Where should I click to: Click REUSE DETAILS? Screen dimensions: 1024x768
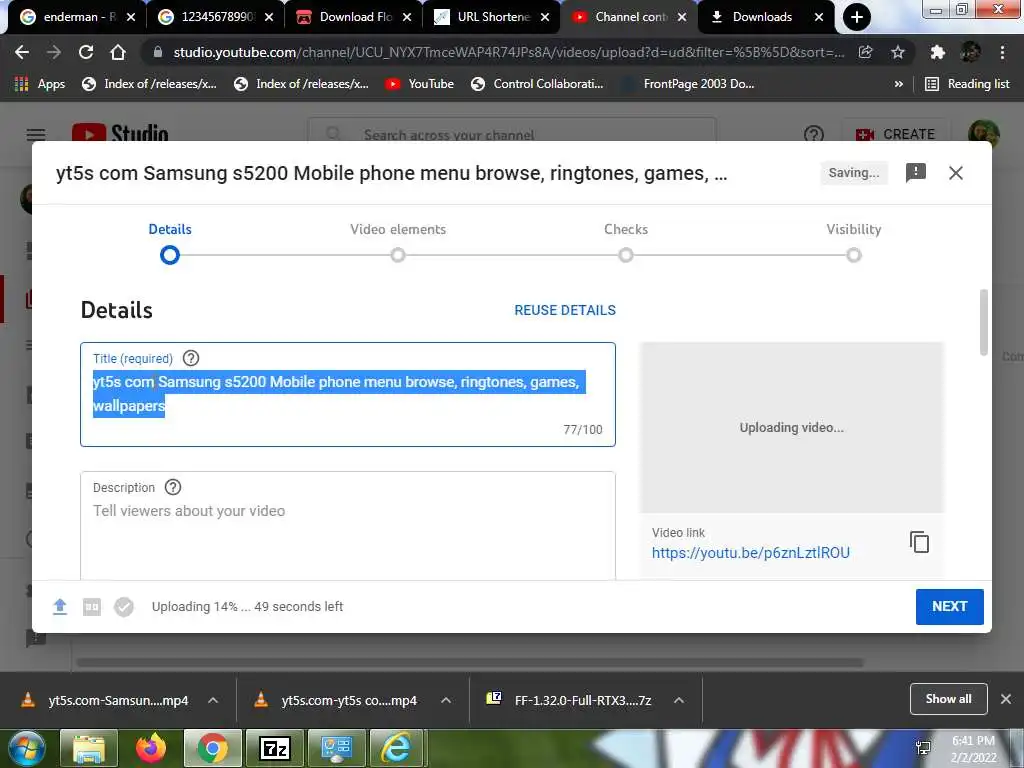coord(565,310)
